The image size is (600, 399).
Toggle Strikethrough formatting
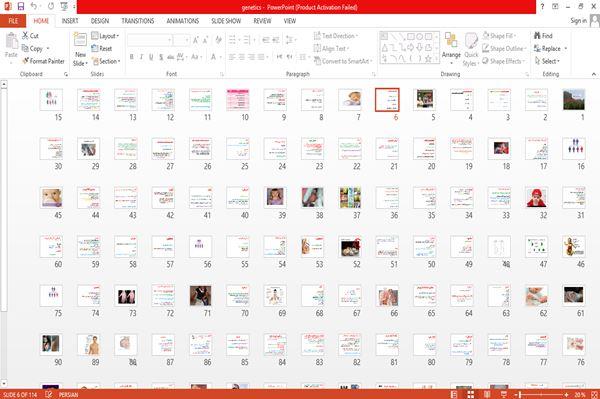point(171,57)
